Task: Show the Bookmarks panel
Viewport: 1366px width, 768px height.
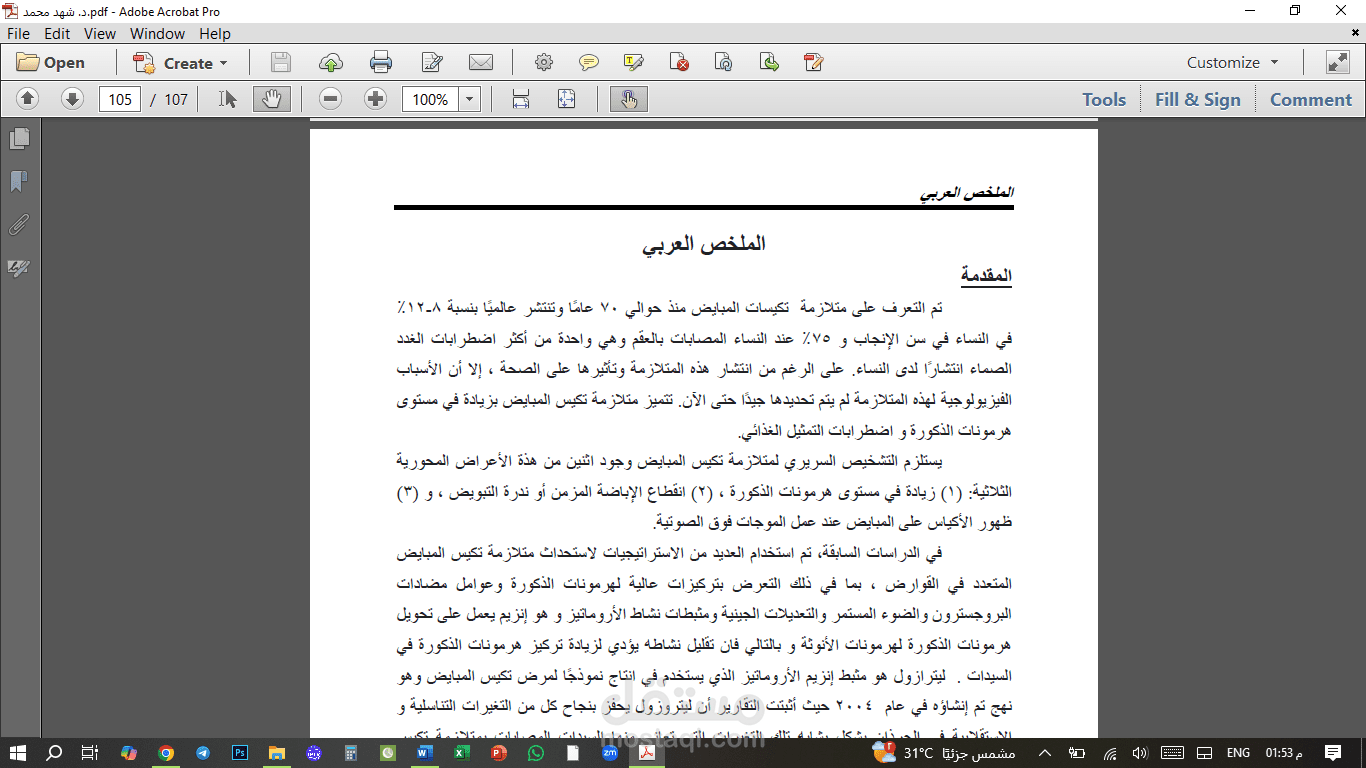Action: coord(19,181)
